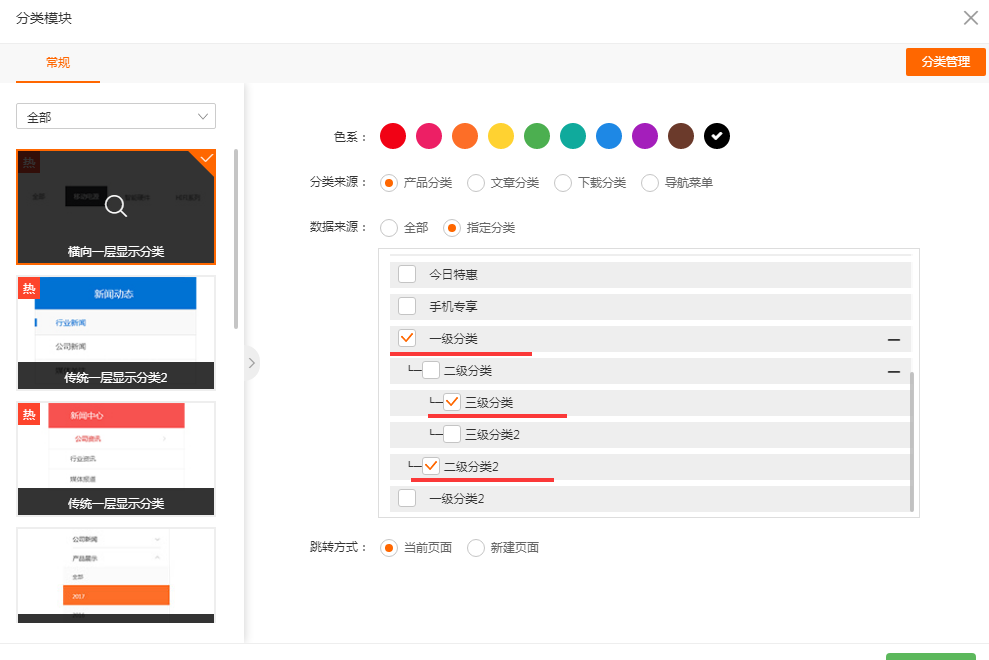Image resolution: width=989 pixels, height=660 pixels.
Task: Select 下载分类 as category source
Action: (x=563, y=183)
